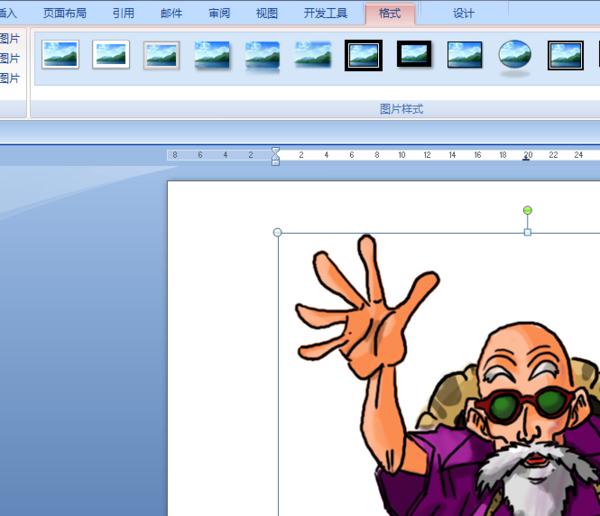This screenshot has width=600, height=516.
Task: Apply the compound black frame style
Action: (x=566, y=55)
